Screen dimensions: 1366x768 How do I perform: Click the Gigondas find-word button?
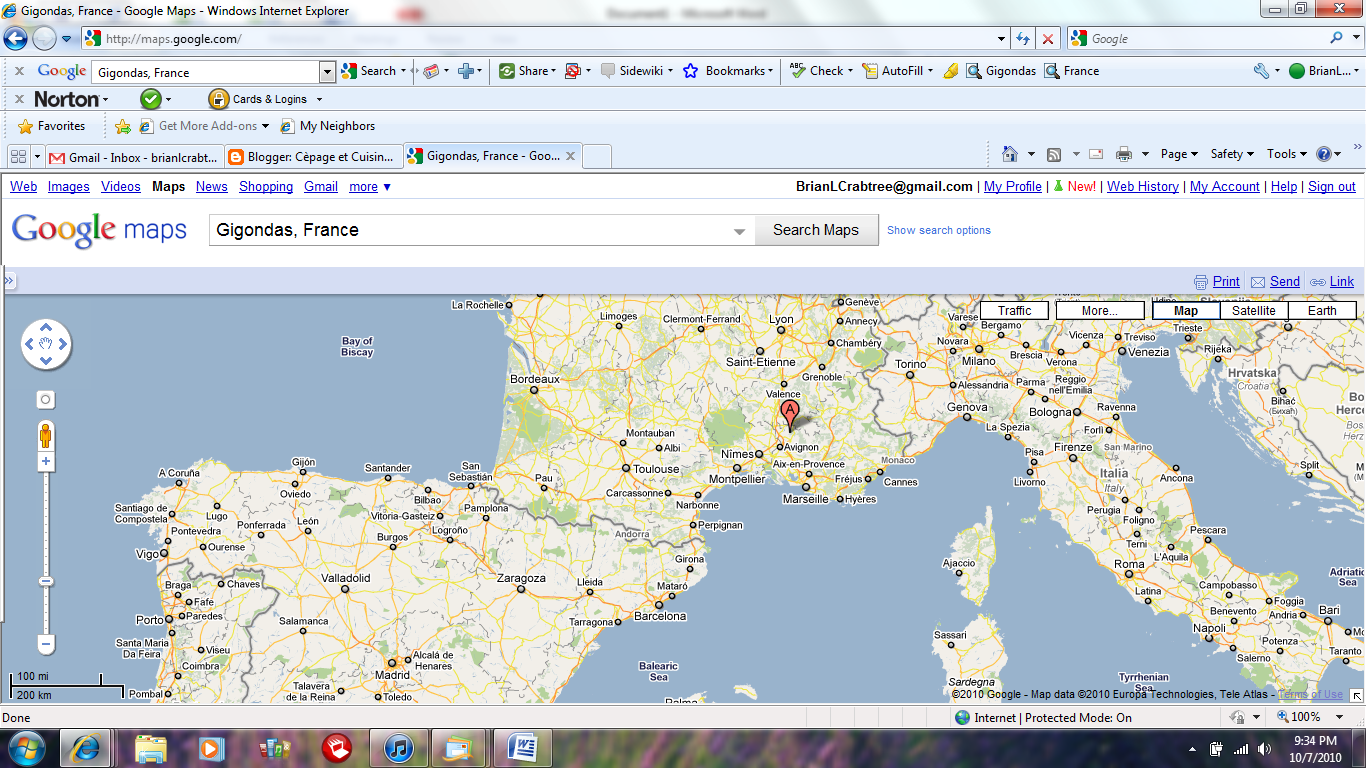click(x=1001, y=71)
